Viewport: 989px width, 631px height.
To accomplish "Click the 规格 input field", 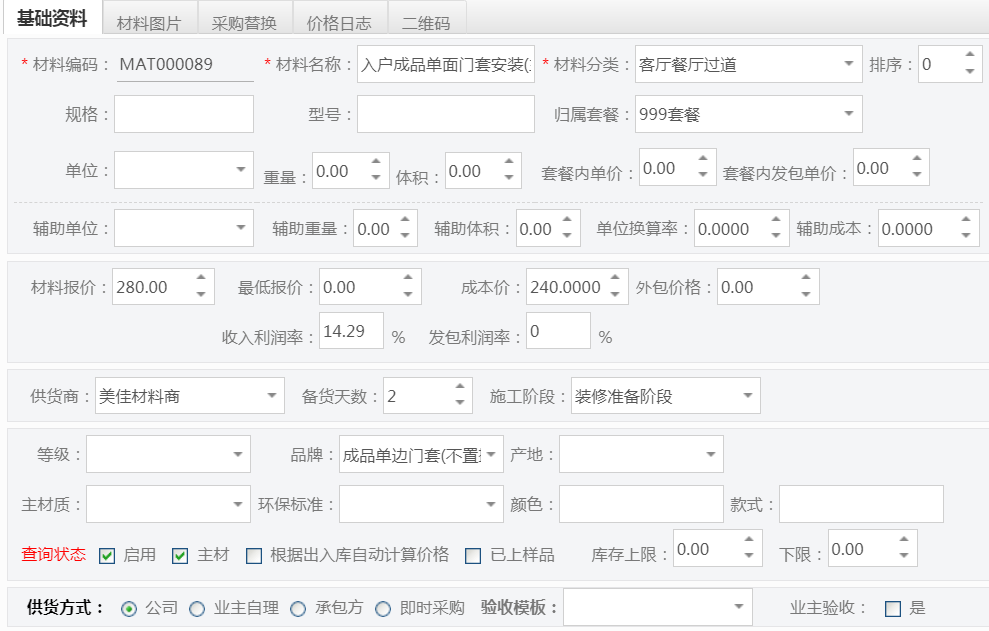I will coord(184,114).
